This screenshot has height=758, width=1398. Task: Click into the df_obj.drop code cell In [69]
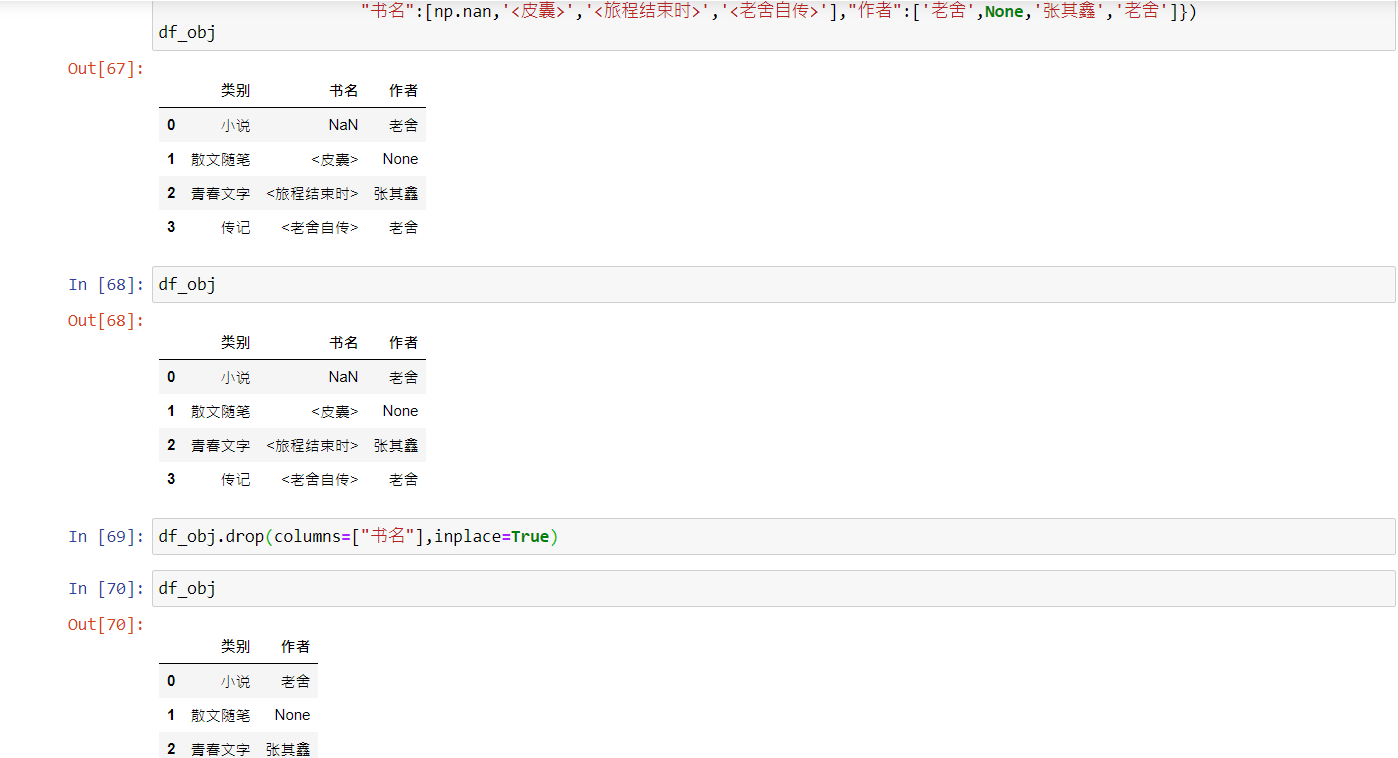[x=774, y=536]
